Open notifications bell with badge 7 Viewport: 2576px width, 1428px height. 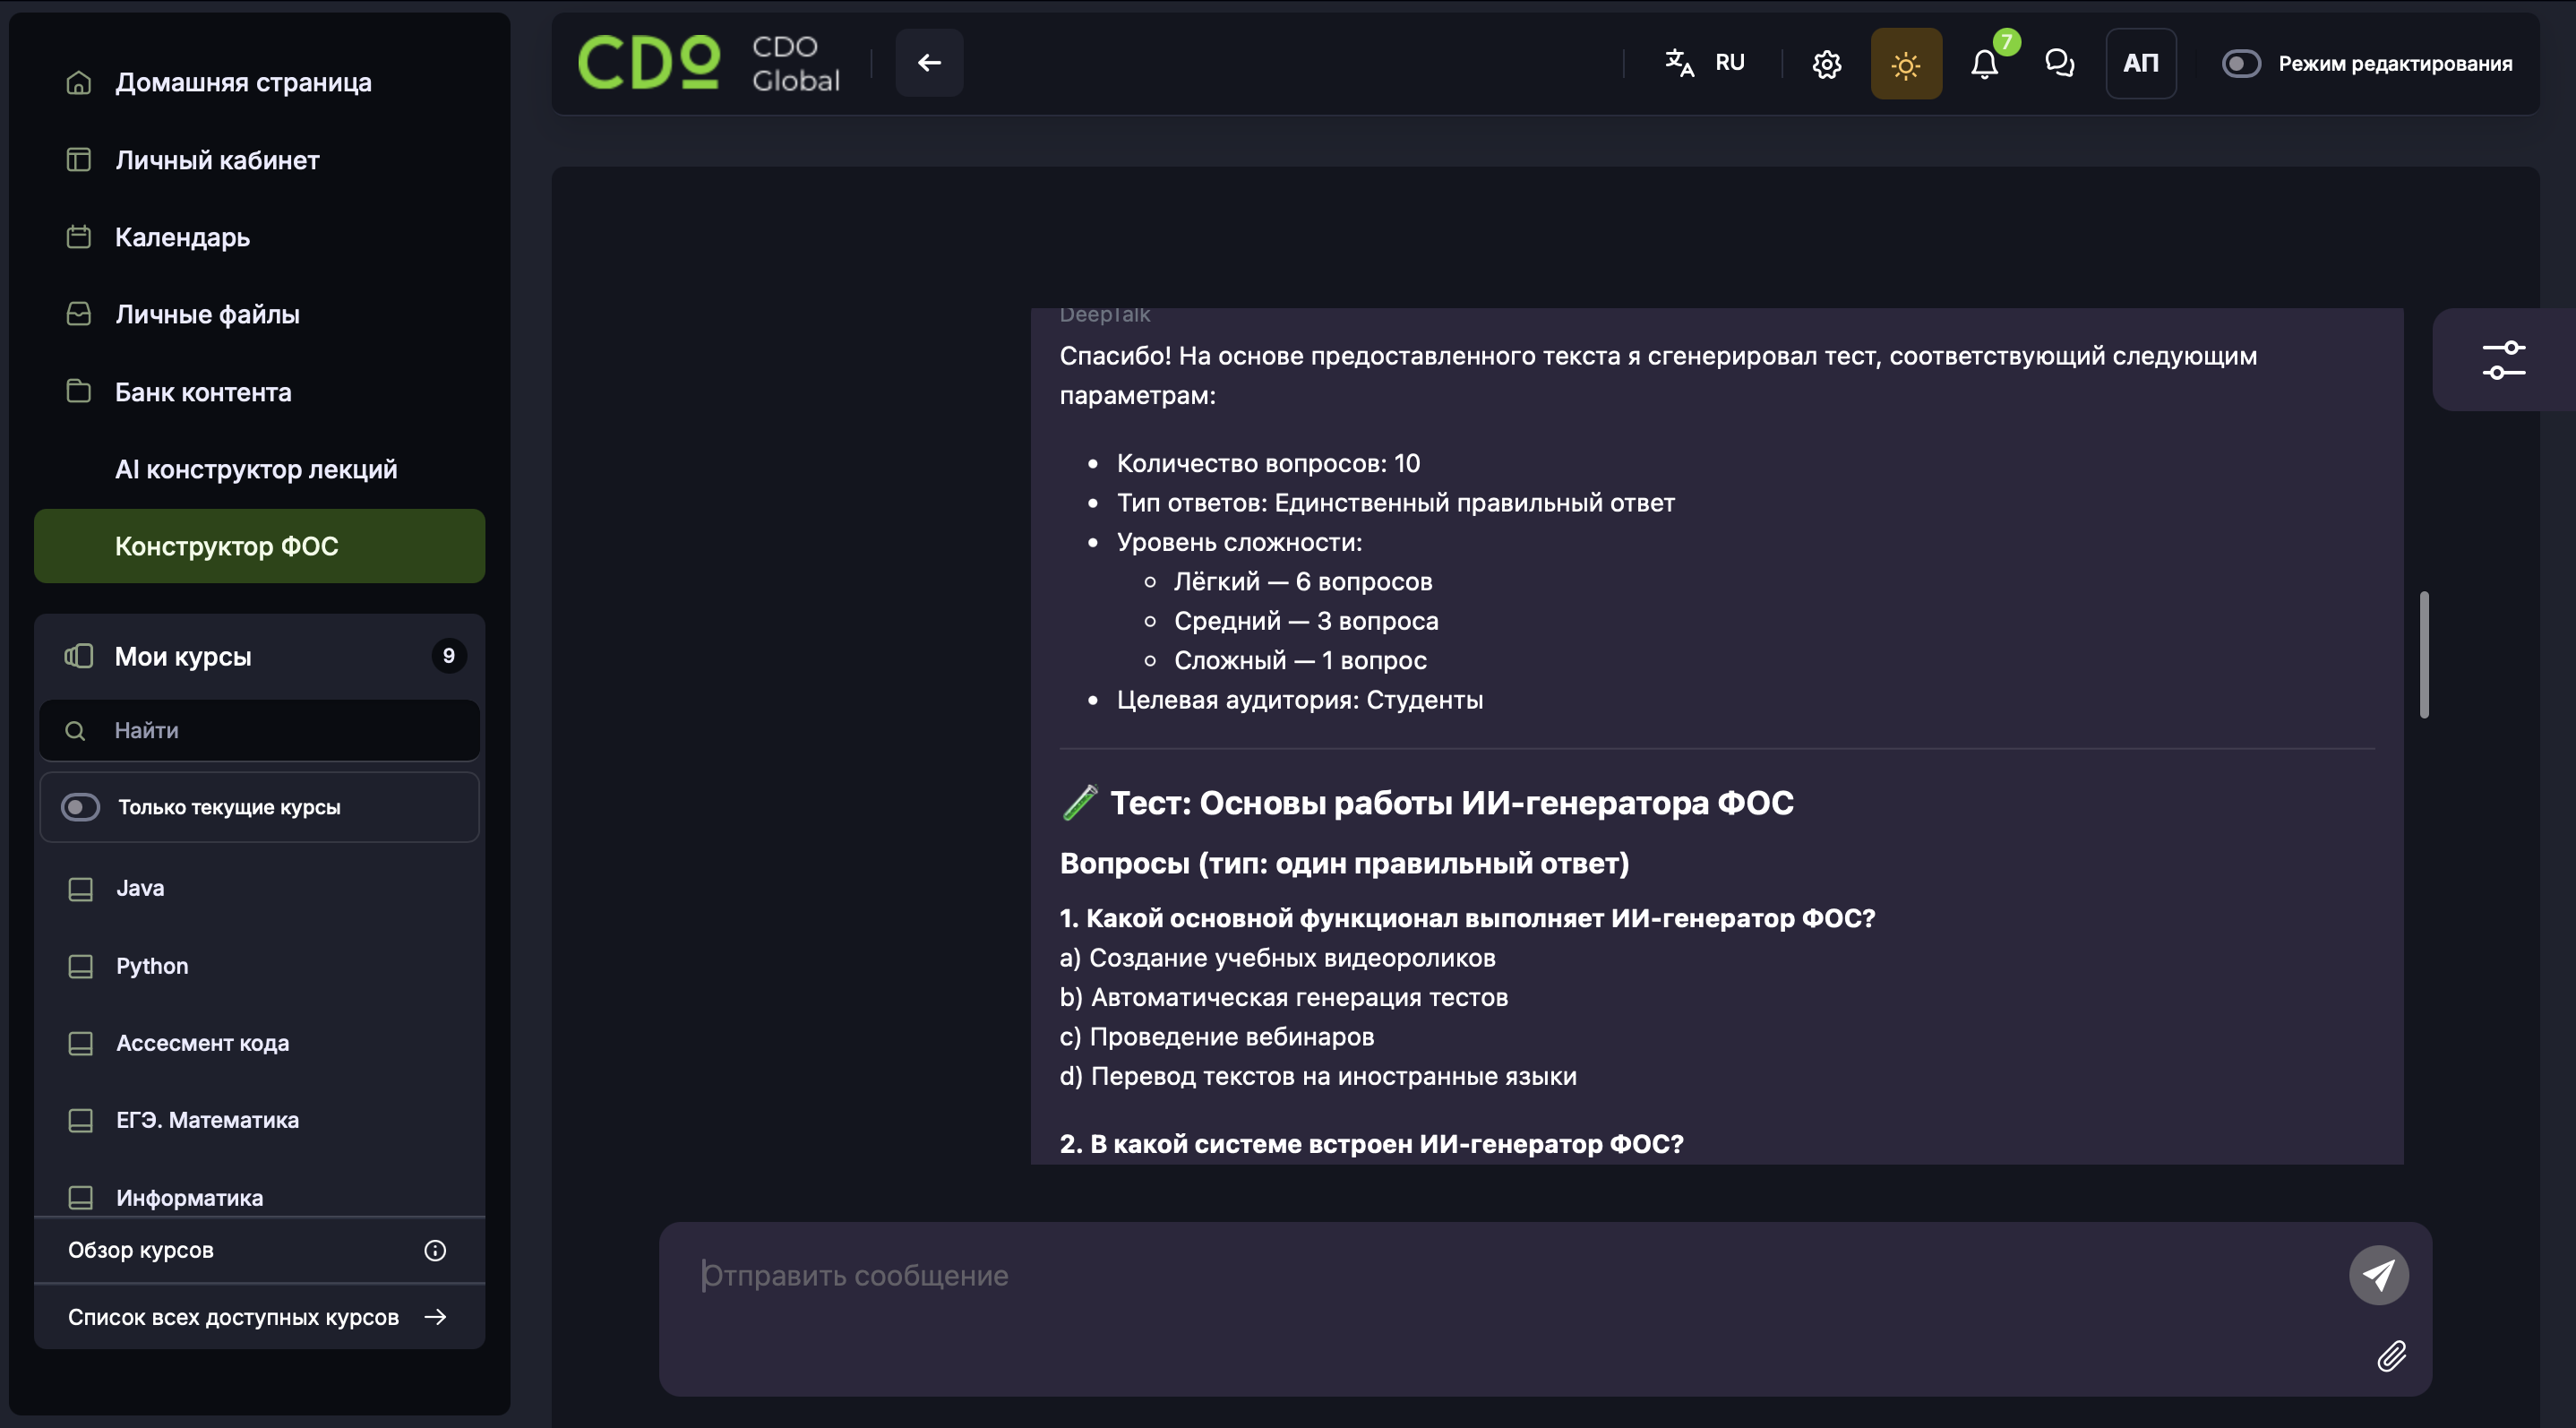[x=1985, y=64]
